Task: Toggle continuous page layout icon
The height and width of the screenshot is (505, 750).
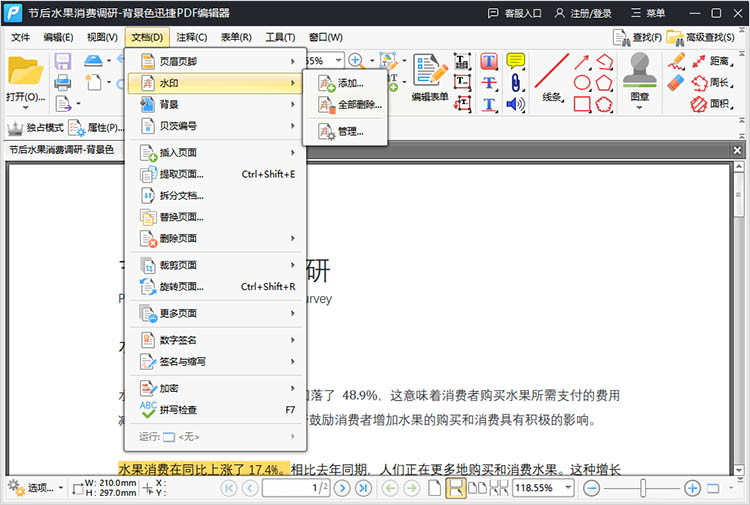Action: click(x=455, y=488)
